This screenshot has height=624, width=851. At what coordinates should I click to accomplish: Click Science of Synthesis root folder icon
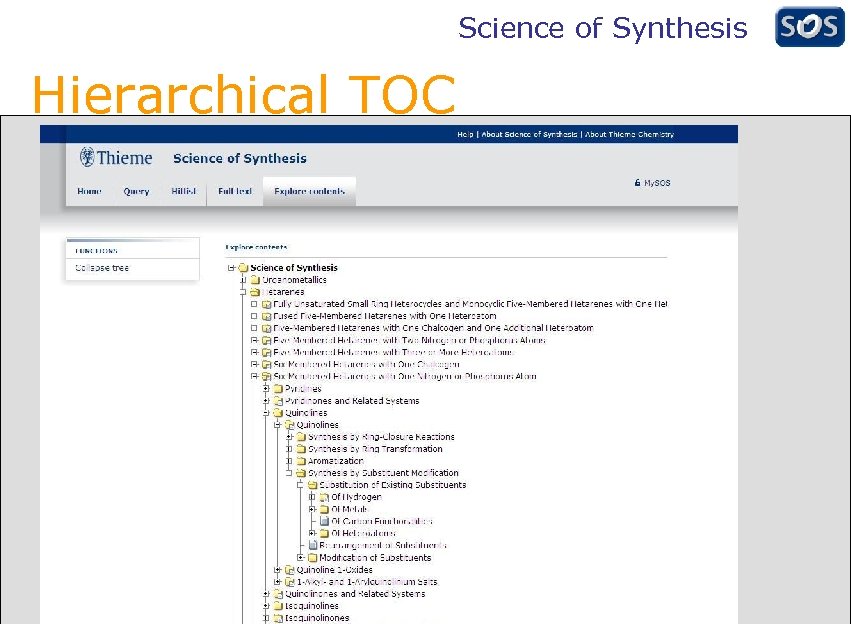tap(243, 268)
